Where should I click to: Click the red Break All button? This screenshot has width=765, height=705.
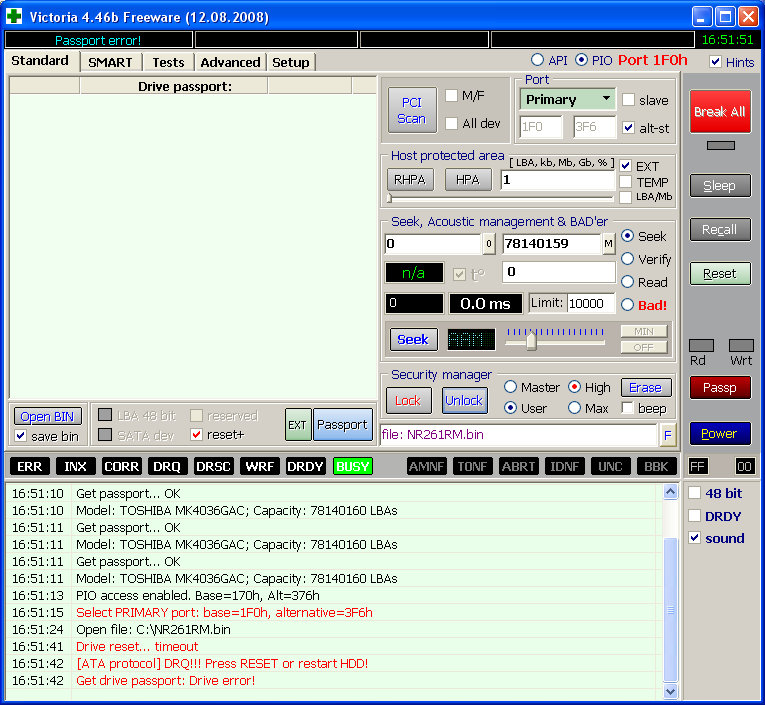tap(719, 112)
